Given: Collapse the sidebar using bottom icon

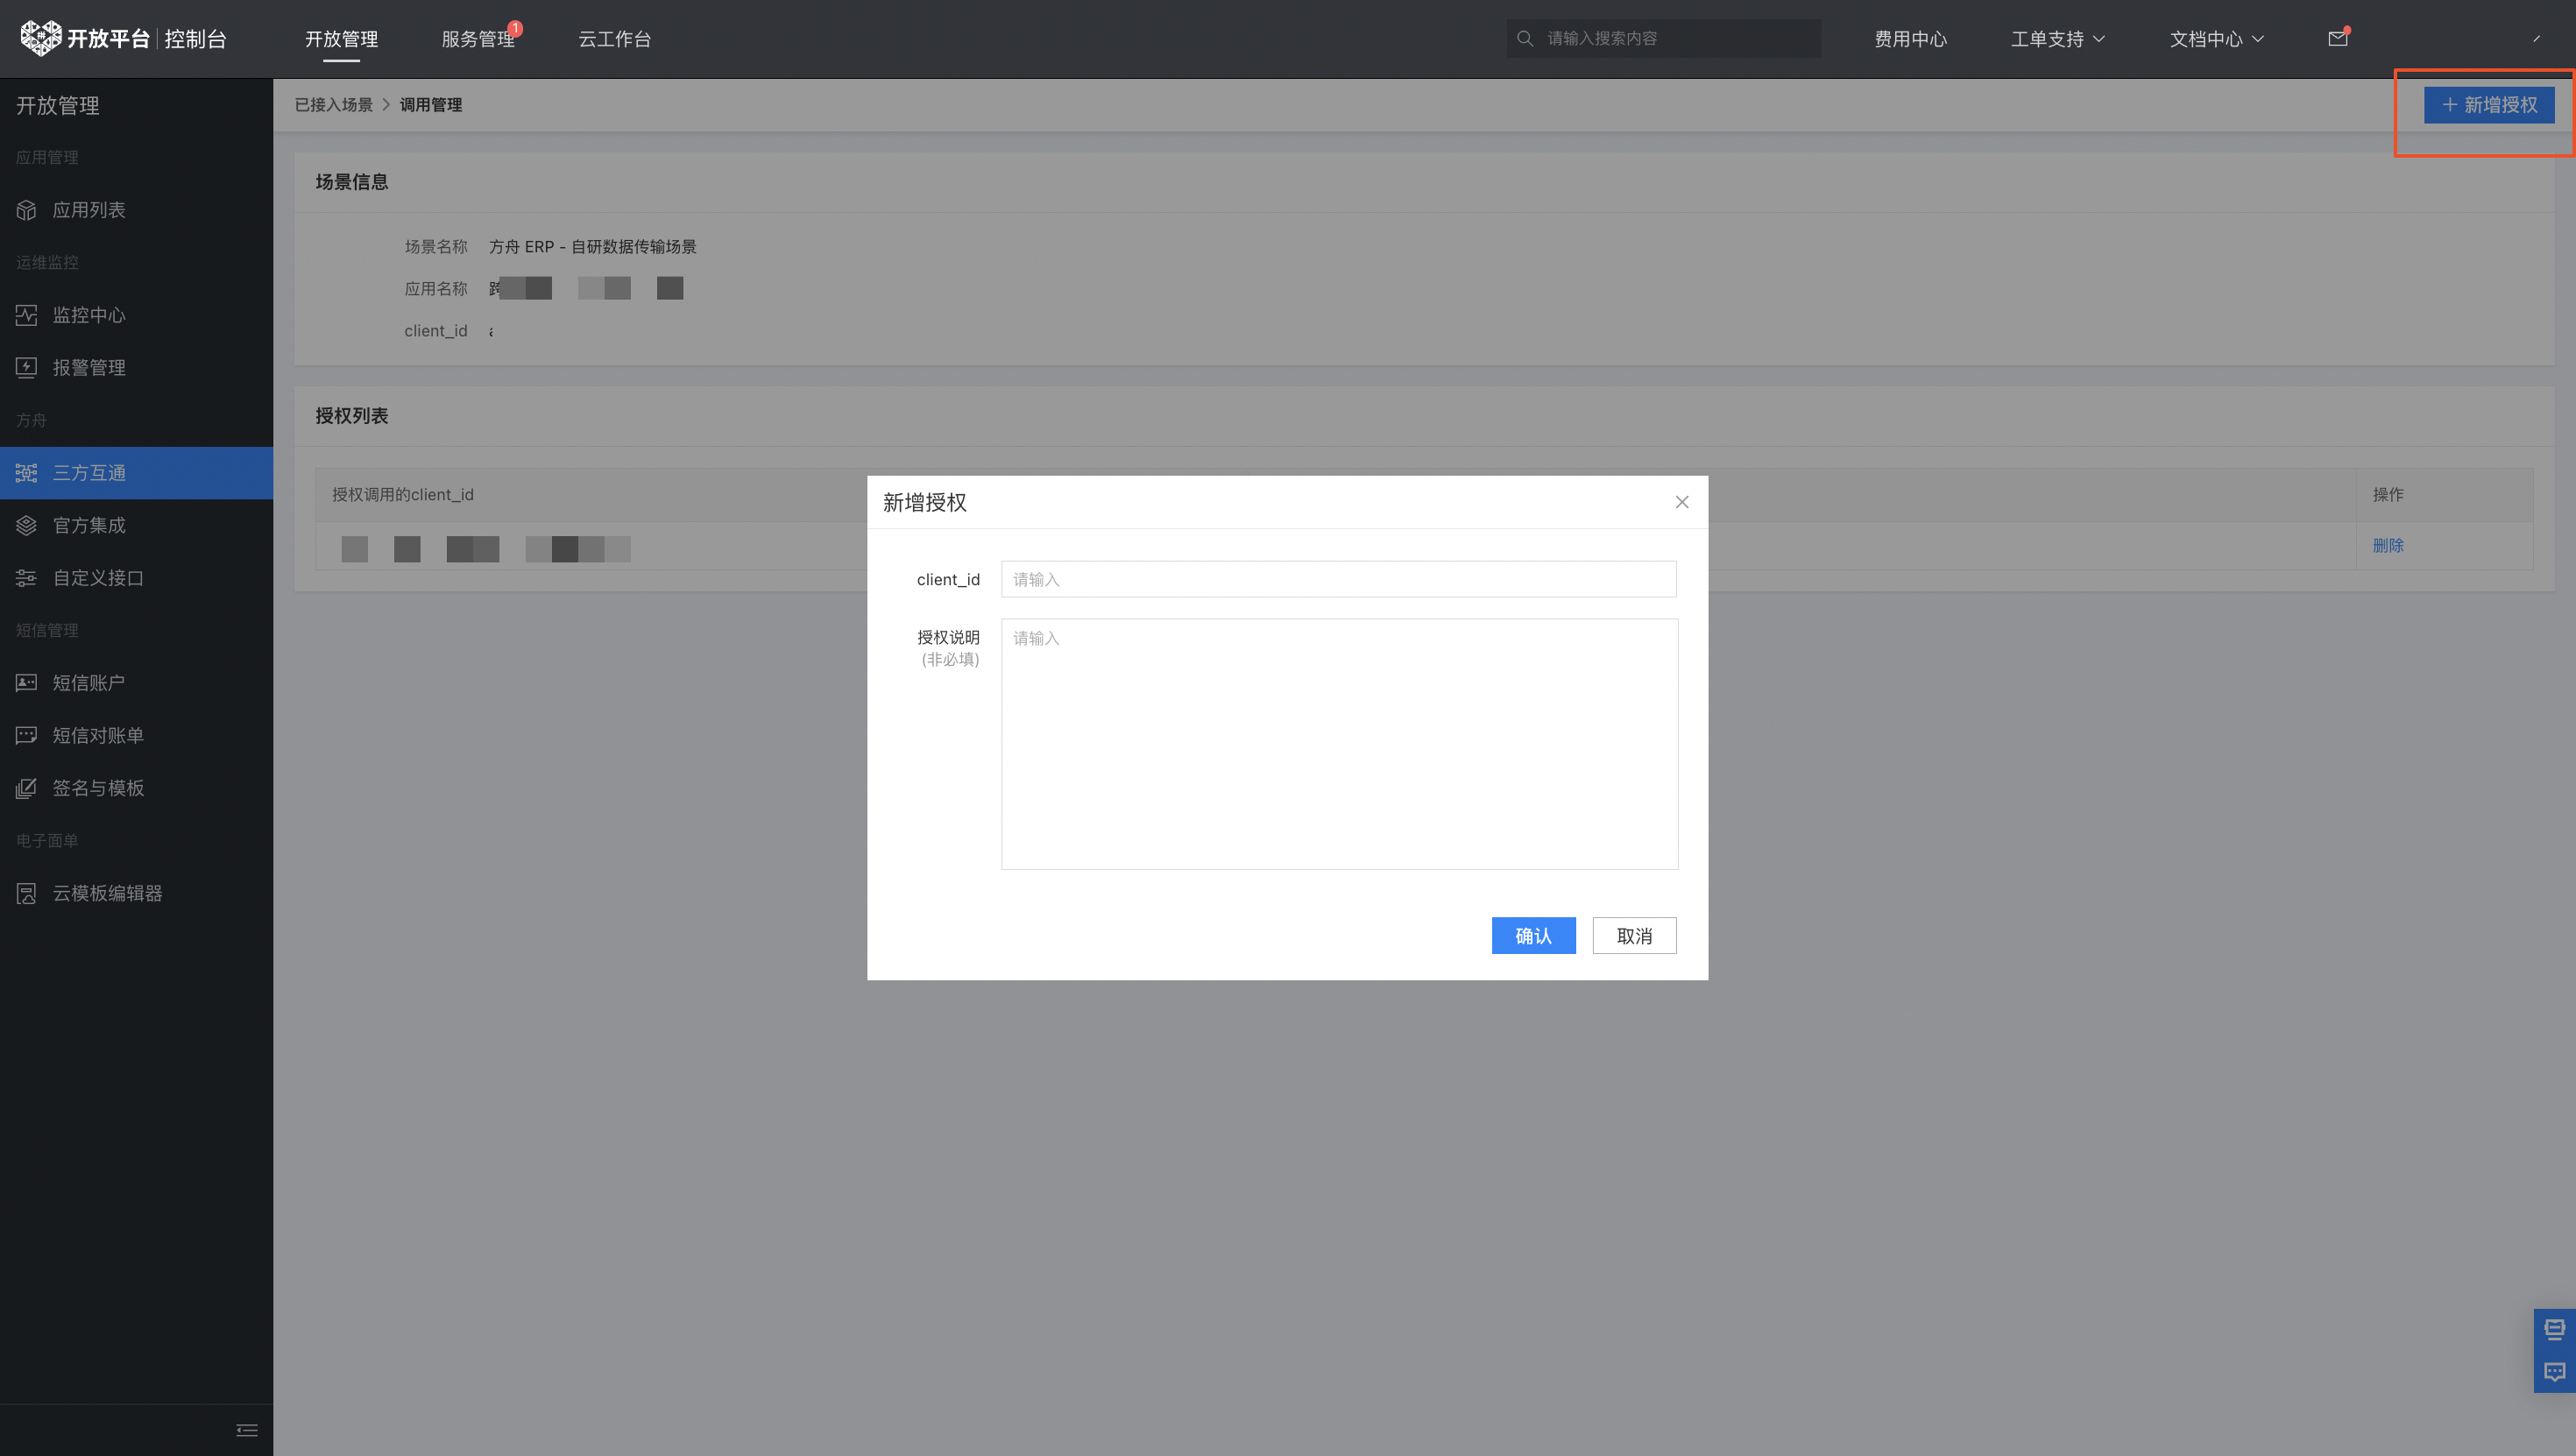Looking at the screenshot, I should (246, 1430).
